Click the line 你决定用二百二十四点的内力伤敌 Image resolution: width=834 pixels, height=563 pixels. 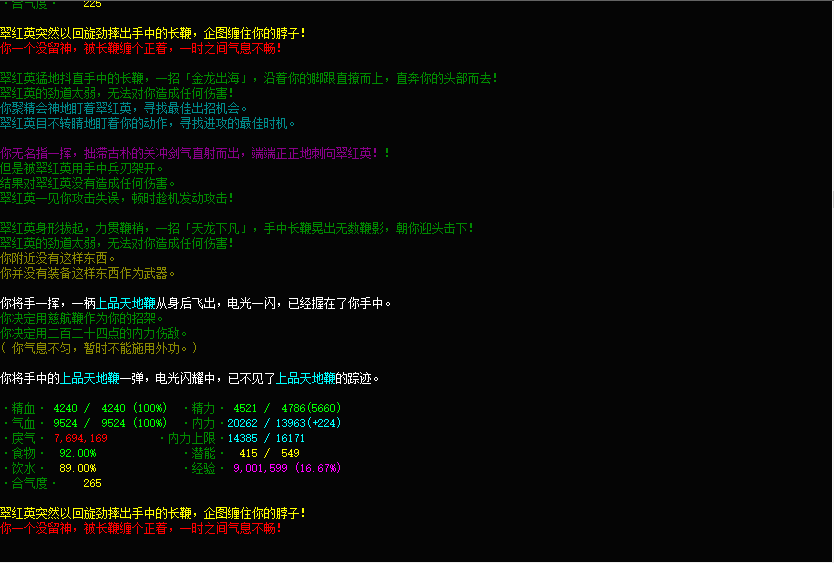tap(94, 333)
